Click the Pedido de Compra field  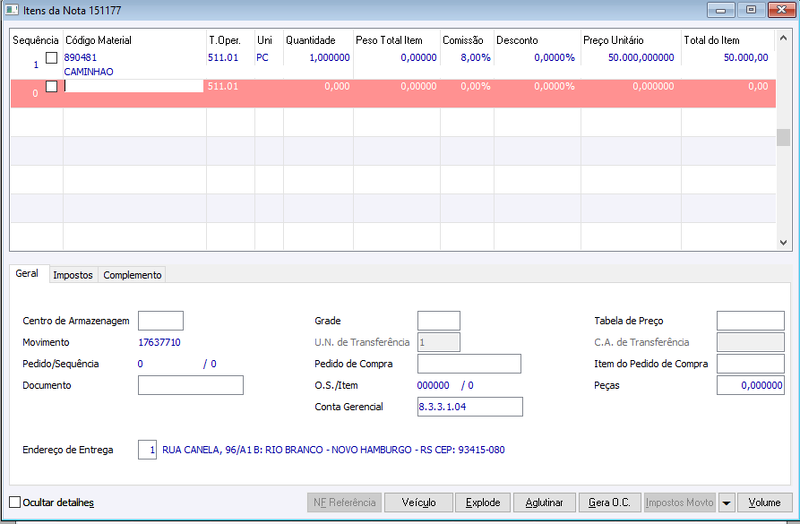coord(469,364)
